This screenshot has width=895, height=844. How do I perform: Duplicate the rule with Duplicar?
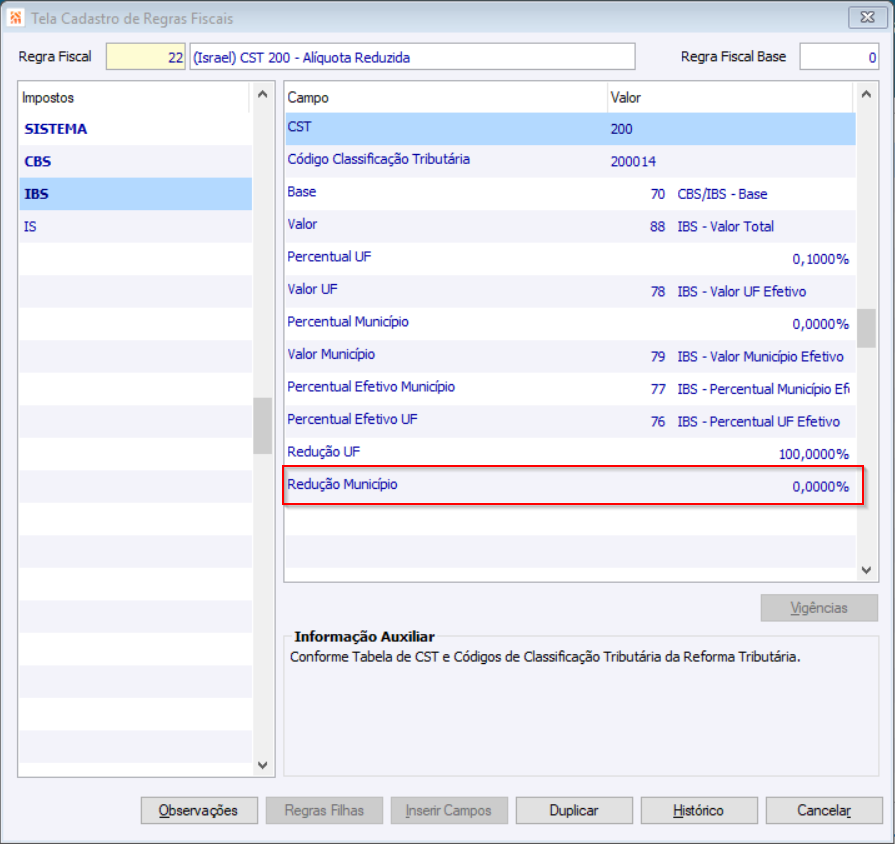pos(574,810)
